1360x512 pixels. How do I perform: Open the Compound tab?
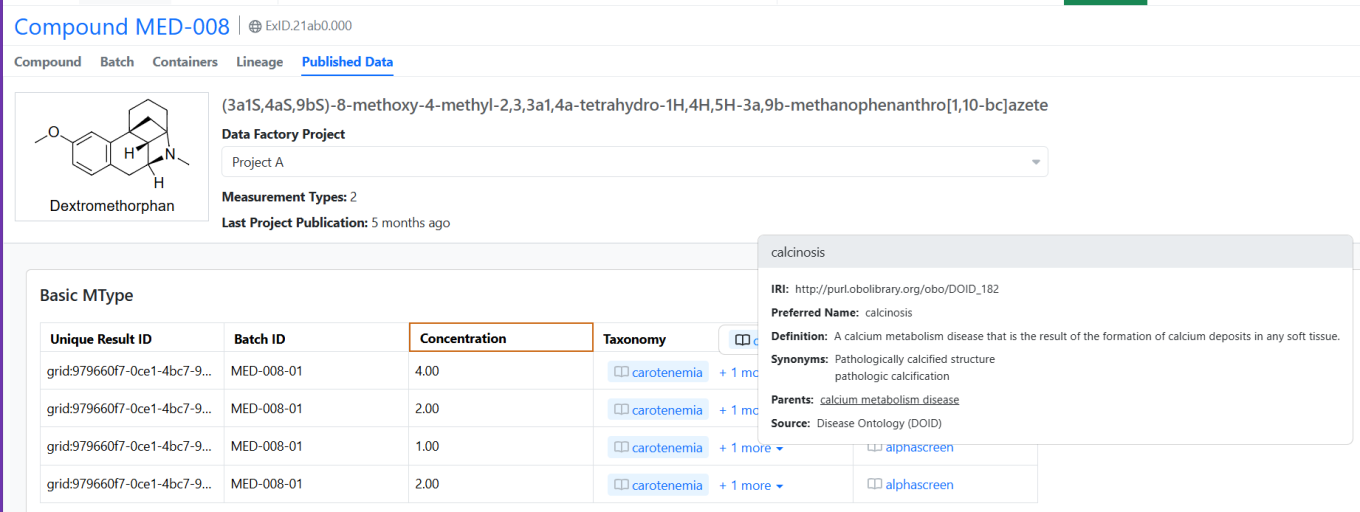[48, 62]
